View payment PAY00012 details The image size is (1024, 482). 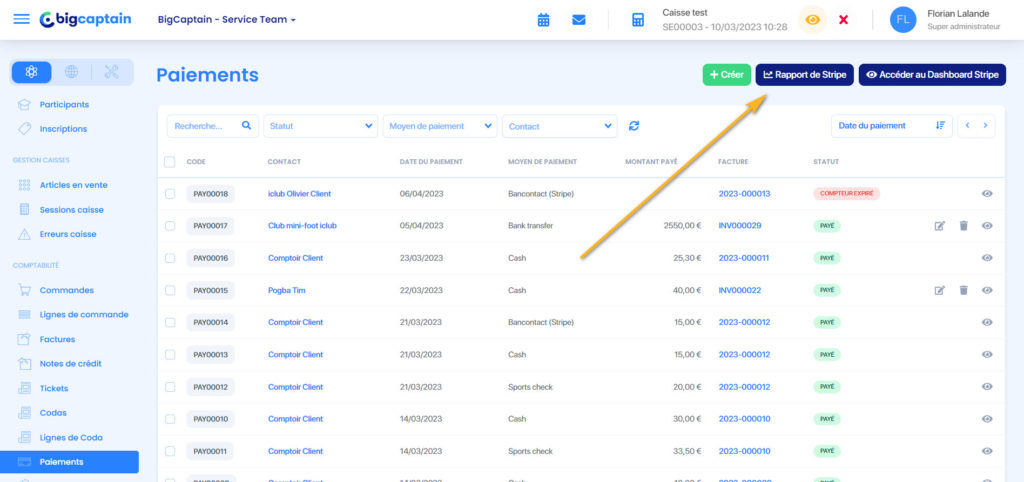point(987,387)
